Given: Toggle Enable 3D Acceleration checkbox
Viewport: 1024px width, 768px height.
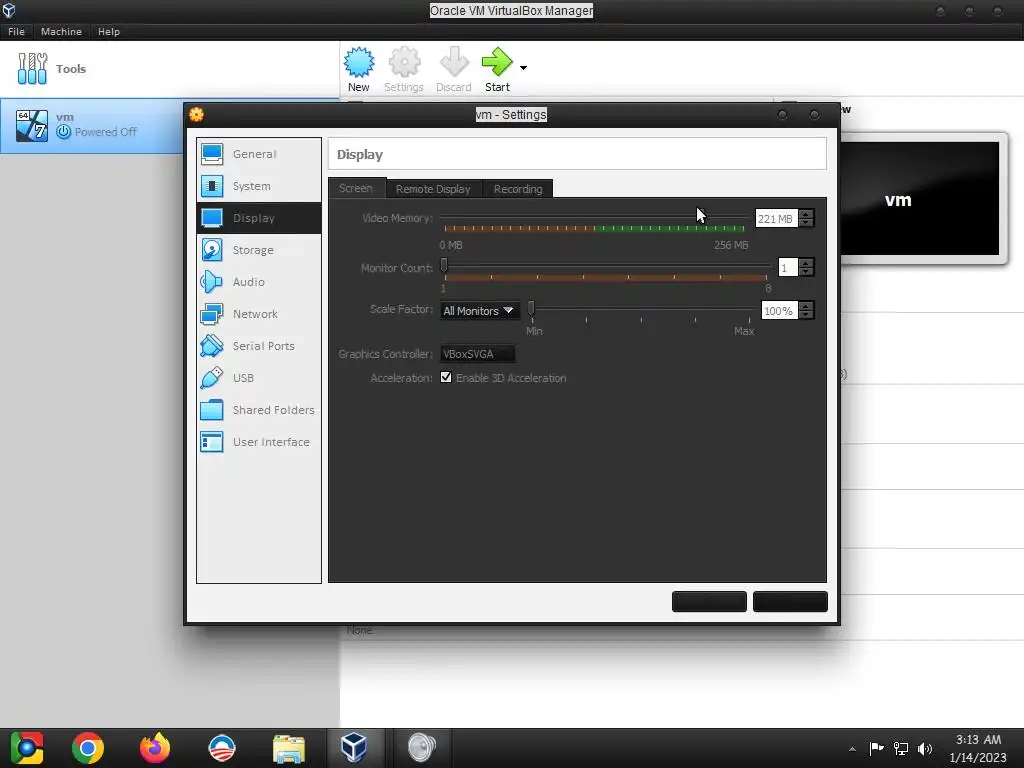Looking at the screenshot, I should (446, 377).
